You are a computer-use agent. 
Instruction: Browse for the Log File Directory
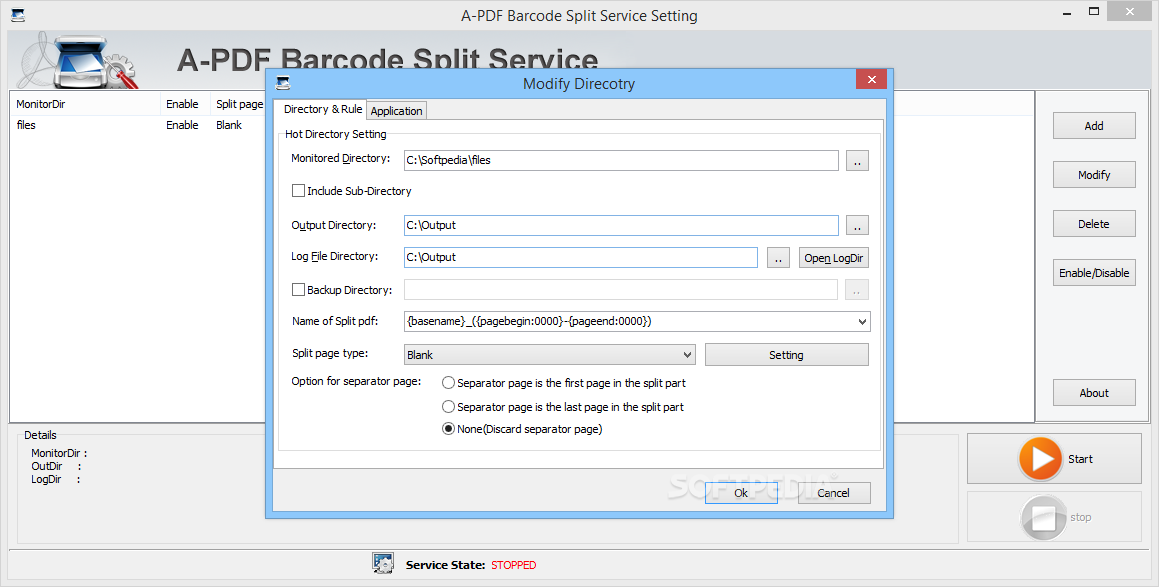pyautogui.click(x=778, y=258)
